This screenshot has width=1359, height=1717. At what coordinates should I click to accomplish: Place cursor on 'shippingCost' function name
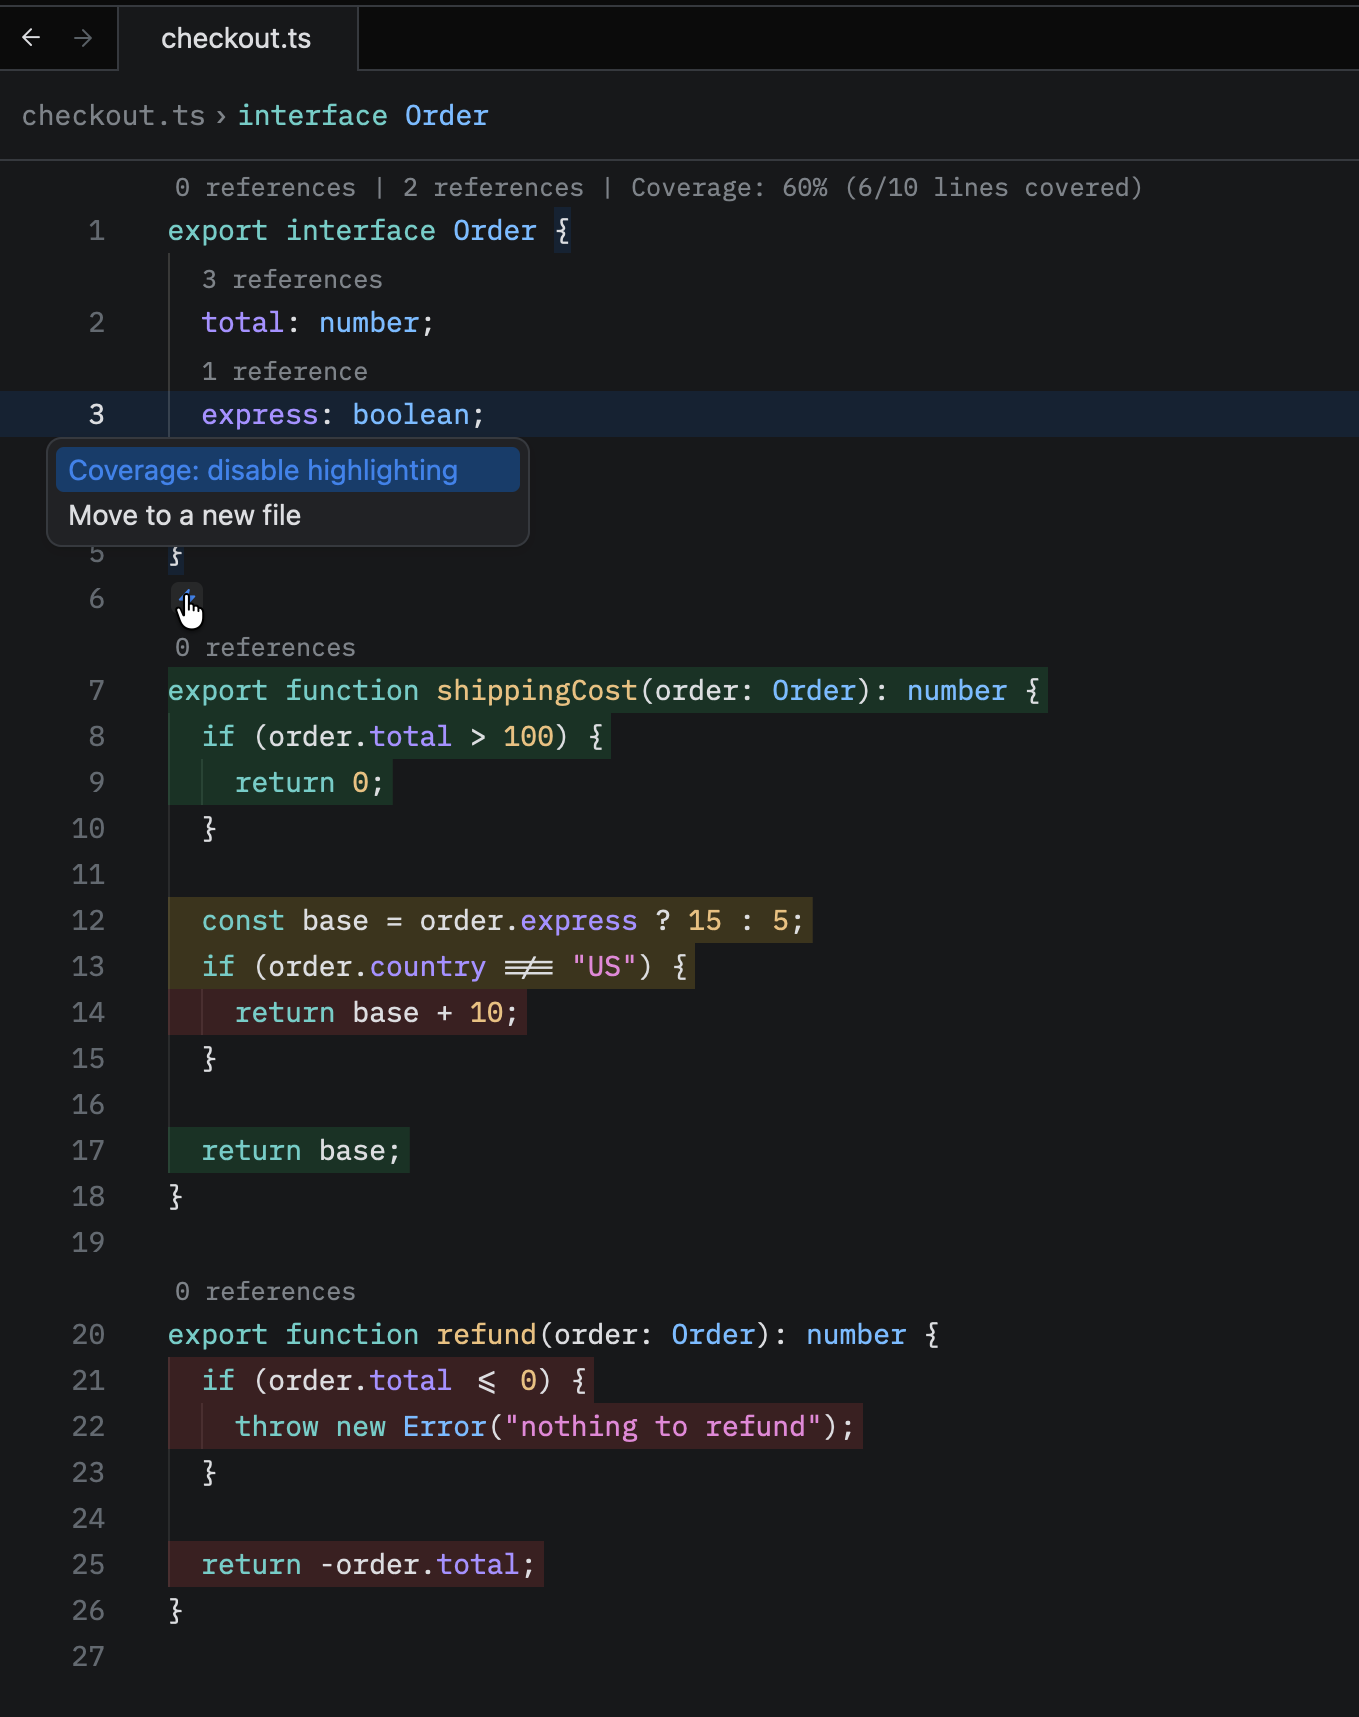click(x=537, y=691)
